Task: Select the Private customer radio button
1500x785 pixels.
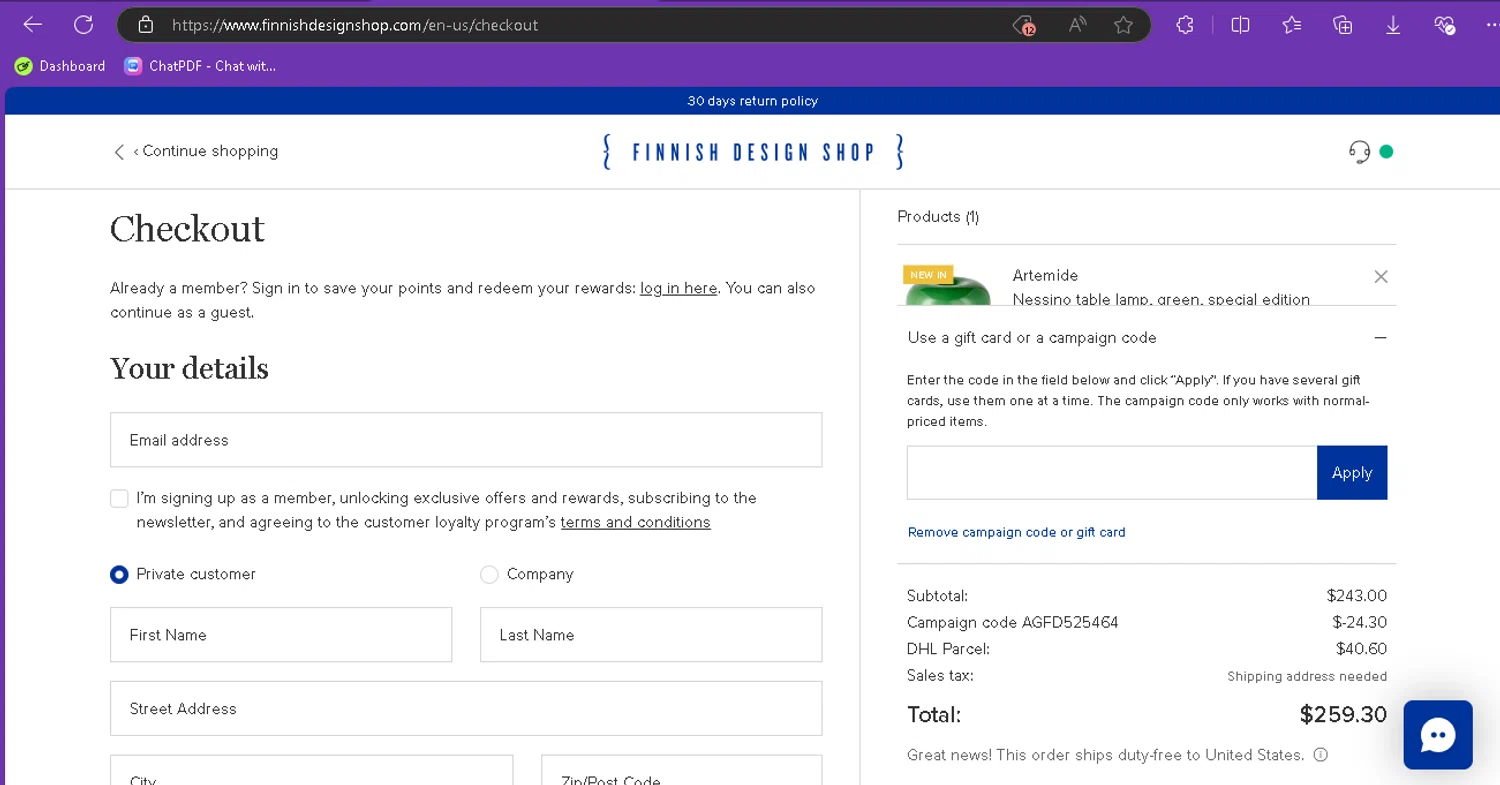Action: (119, 574)
